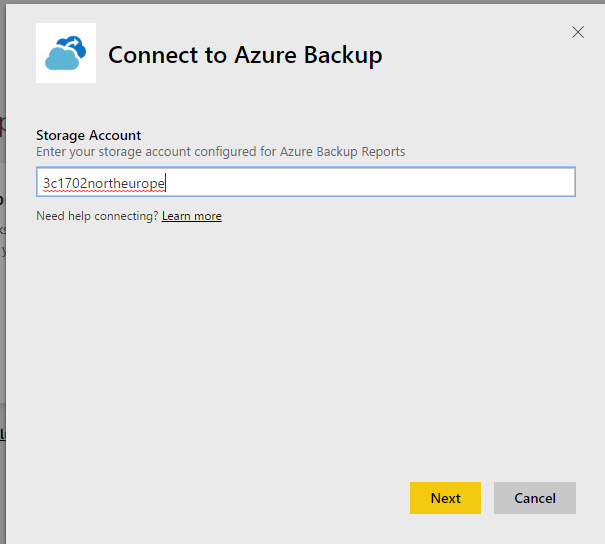Click the '3c1702northeurope' text in the field
The width and height of the screenshot is (605, 544).
point(104,183)
